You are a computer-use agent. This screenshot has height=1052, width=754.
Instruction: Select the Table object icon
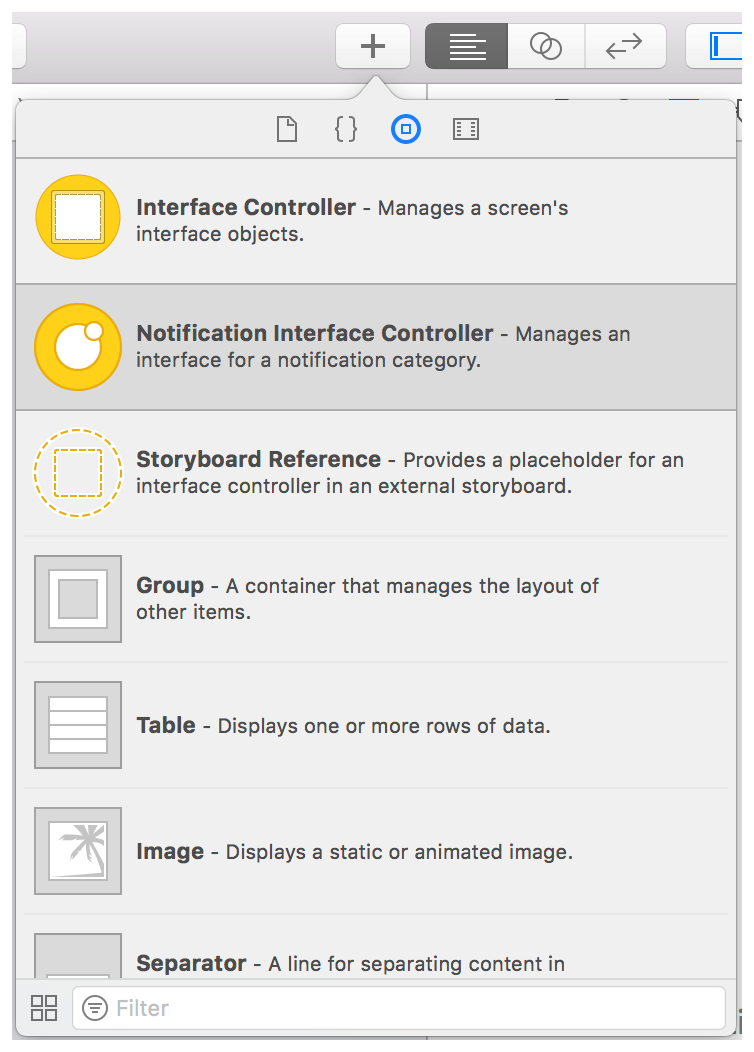coord(78,725)
